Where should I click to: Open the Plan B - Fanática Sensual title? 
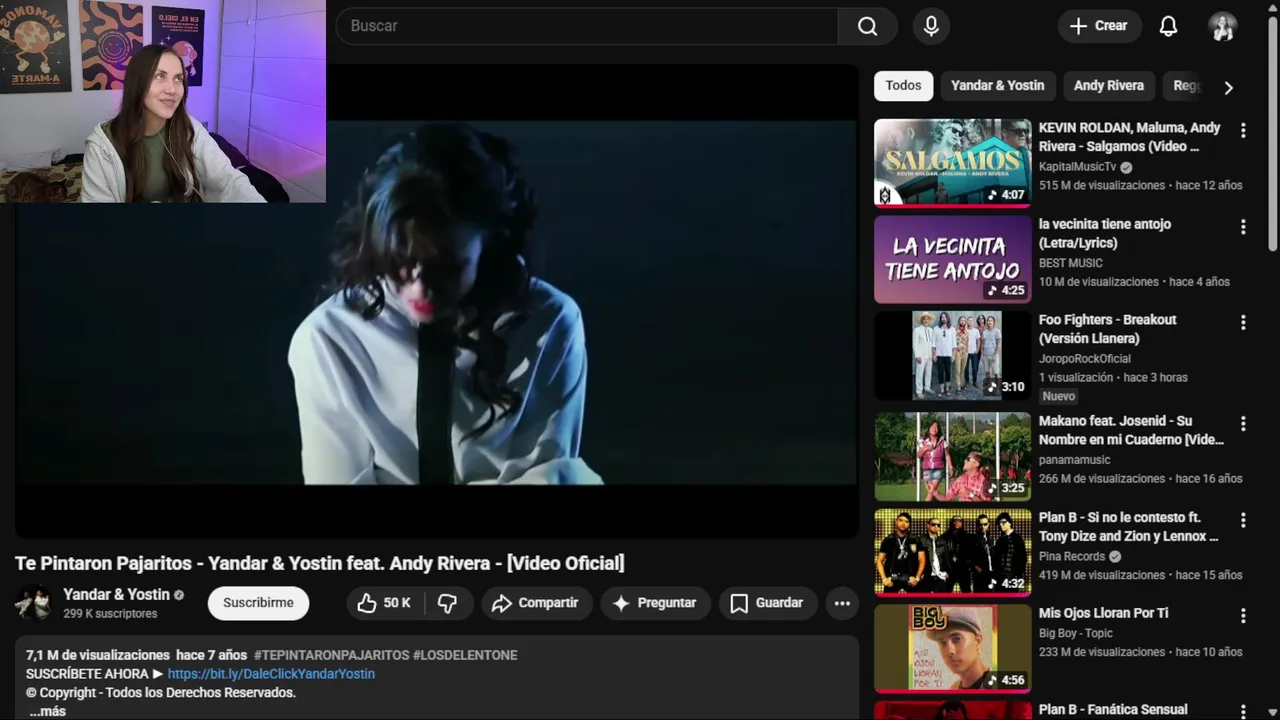(1113, 710)
